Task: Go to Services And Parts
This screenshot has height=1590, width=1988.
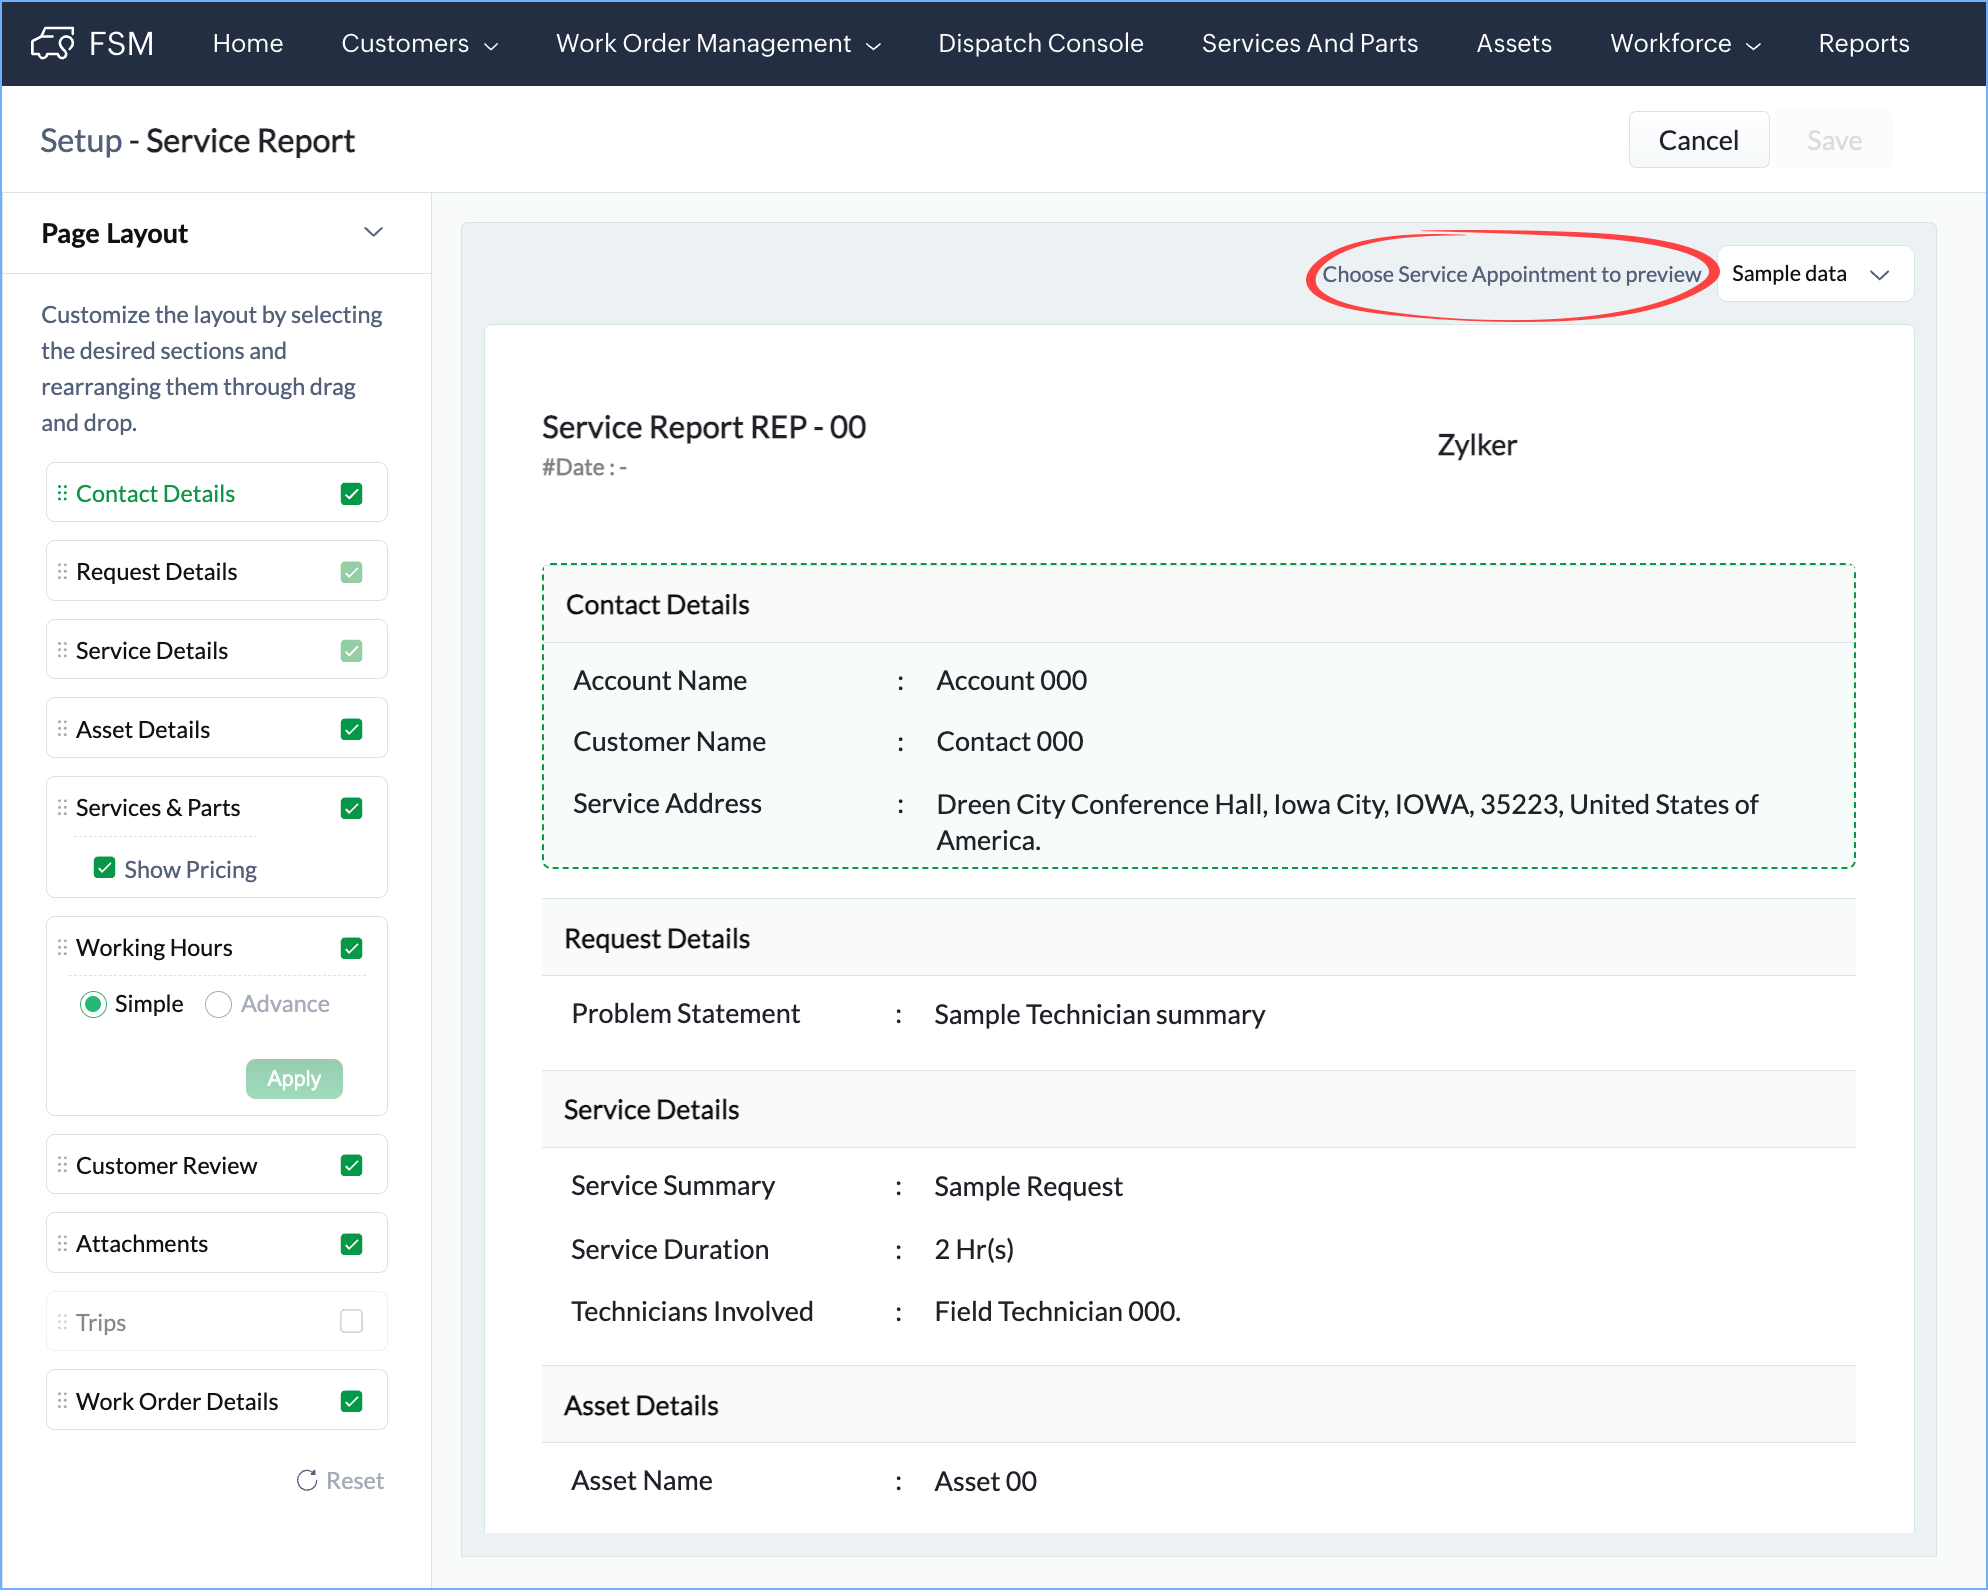Action: [x=1309, y=43]
